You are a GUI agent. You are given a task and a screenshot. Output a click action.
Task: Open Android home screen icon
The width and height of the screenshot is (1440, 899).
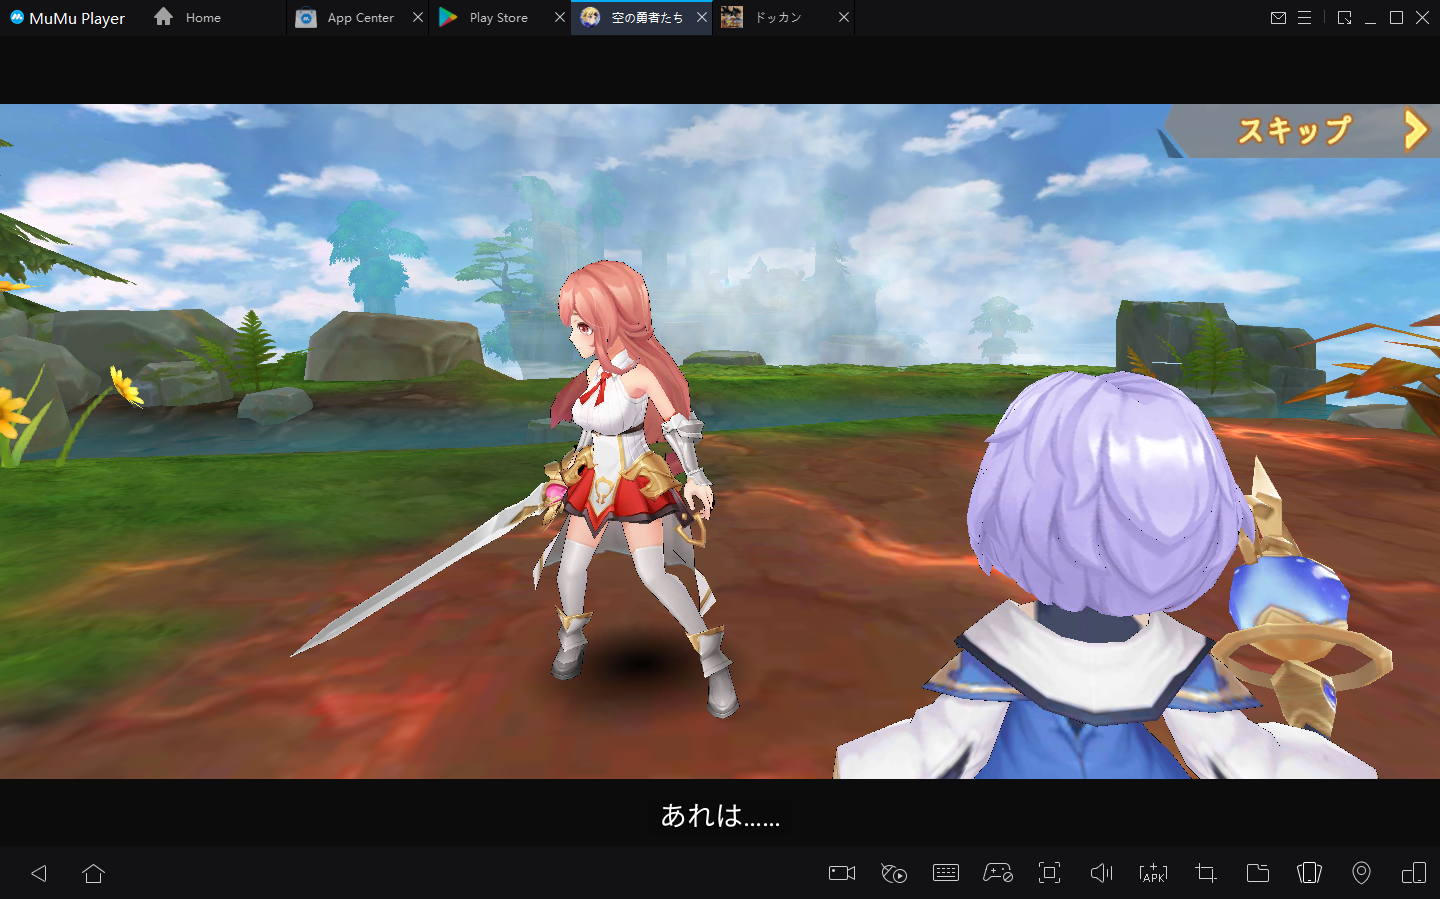point(94,873)
